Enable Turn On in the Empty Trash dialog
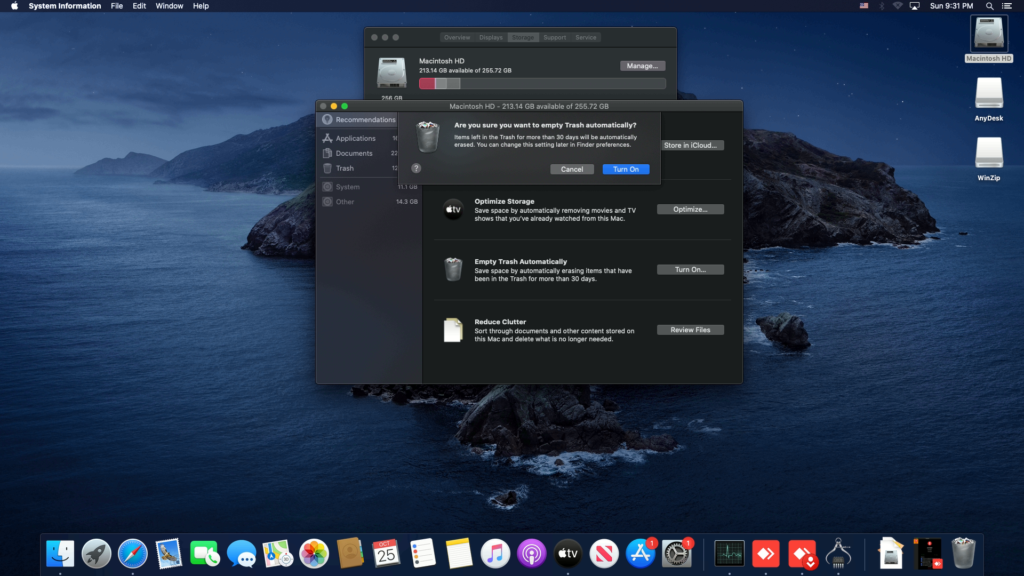1024x576 pixels. (626, 169)
